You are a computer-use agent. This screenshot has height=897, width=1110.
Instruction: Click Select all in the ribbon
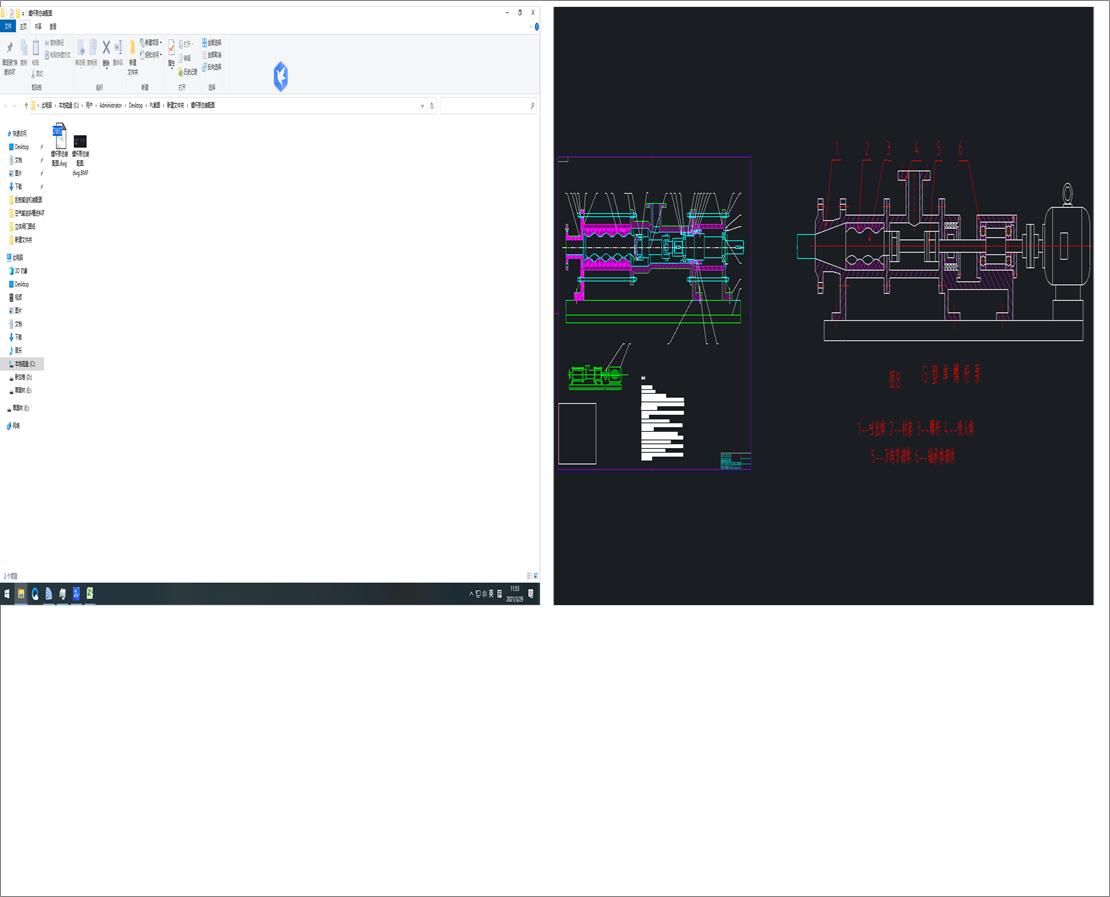[x=212, y=42]
